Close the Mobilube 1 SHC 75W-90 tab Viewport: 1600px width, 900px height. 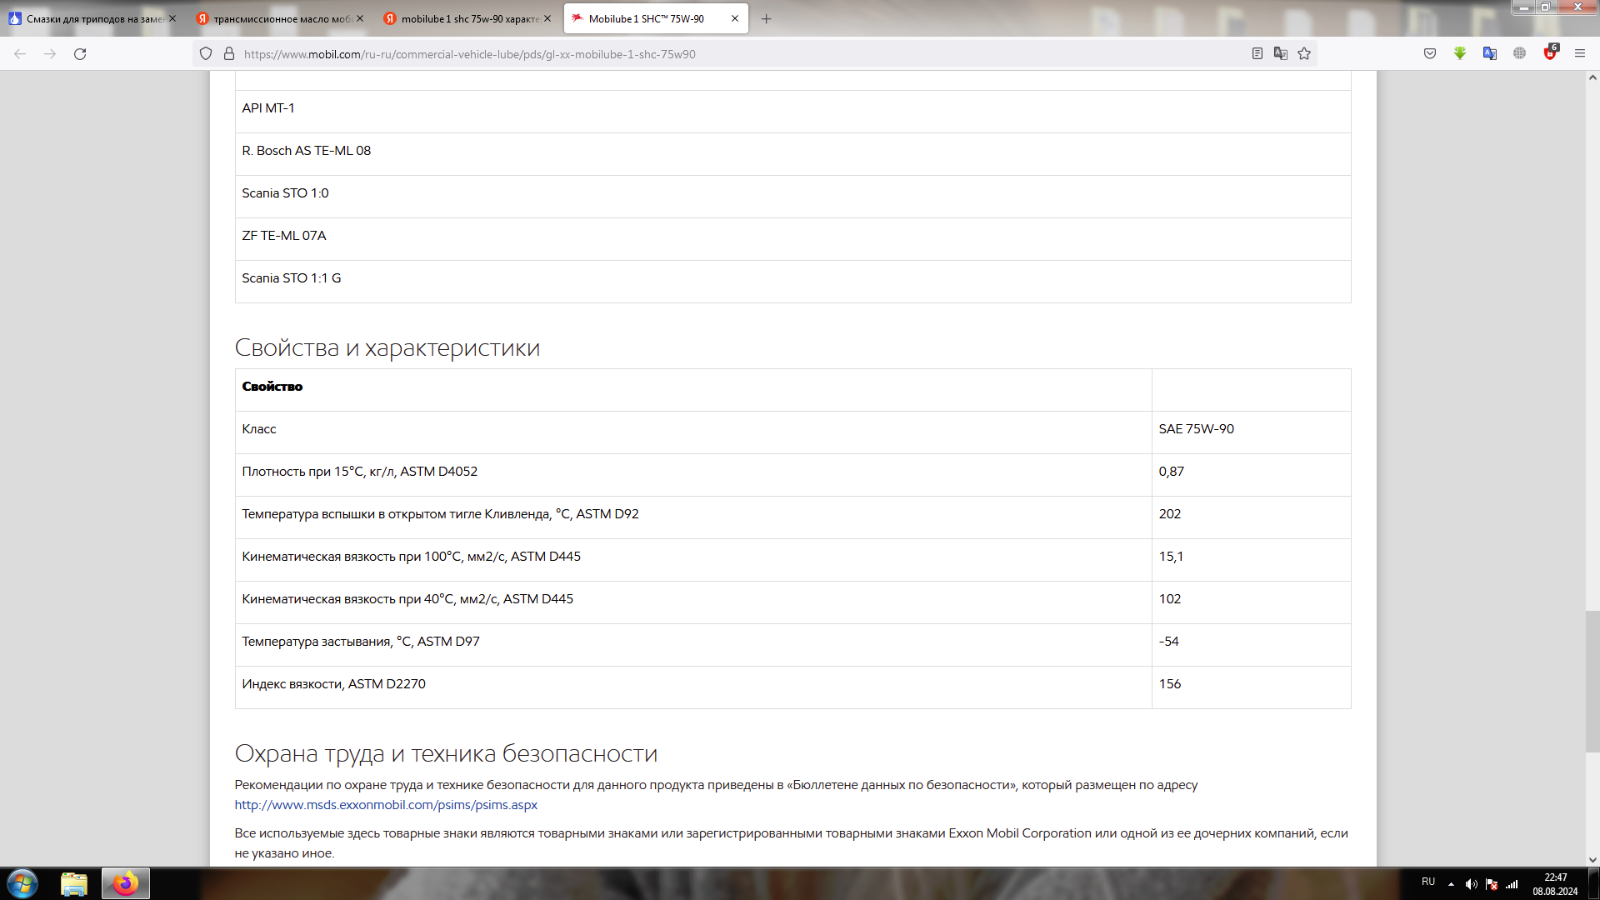(735, 19)
